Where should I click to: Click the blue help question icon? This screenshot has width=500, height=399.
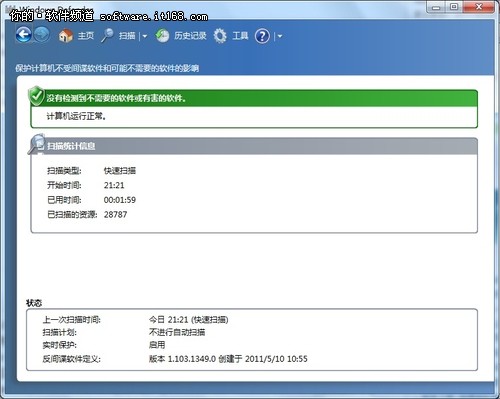(x=262, y=36)
